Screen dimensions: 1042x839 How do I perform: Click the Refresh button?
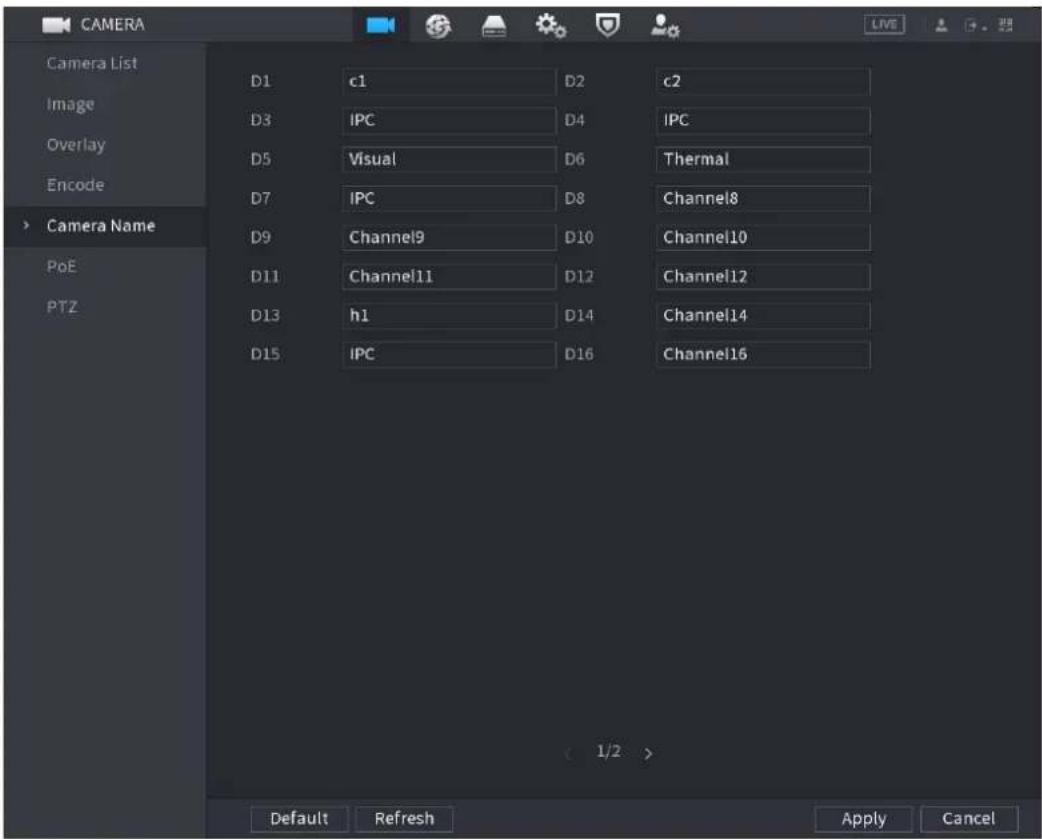tap(404, 818)
